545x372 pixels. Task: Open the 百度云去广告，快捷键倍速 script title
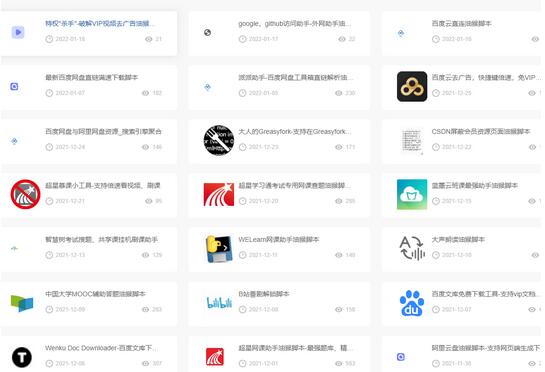coord(486,78)
